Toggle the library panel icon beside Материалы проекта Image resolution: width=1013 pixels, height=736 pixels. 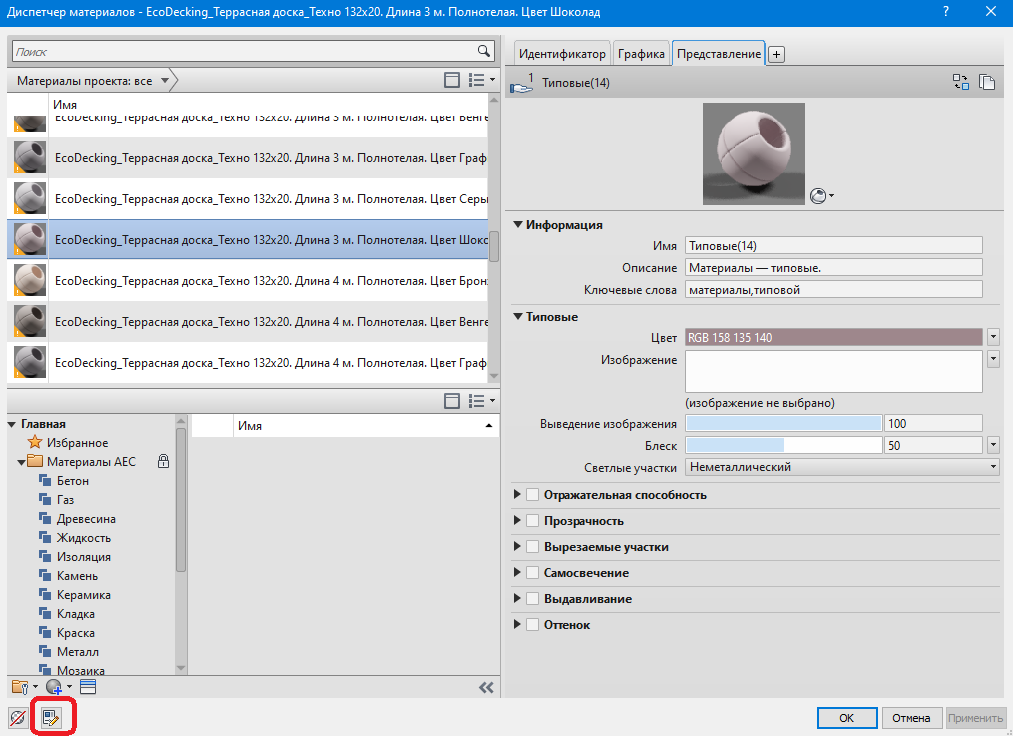pyautogui.click(x=452, y=80)
